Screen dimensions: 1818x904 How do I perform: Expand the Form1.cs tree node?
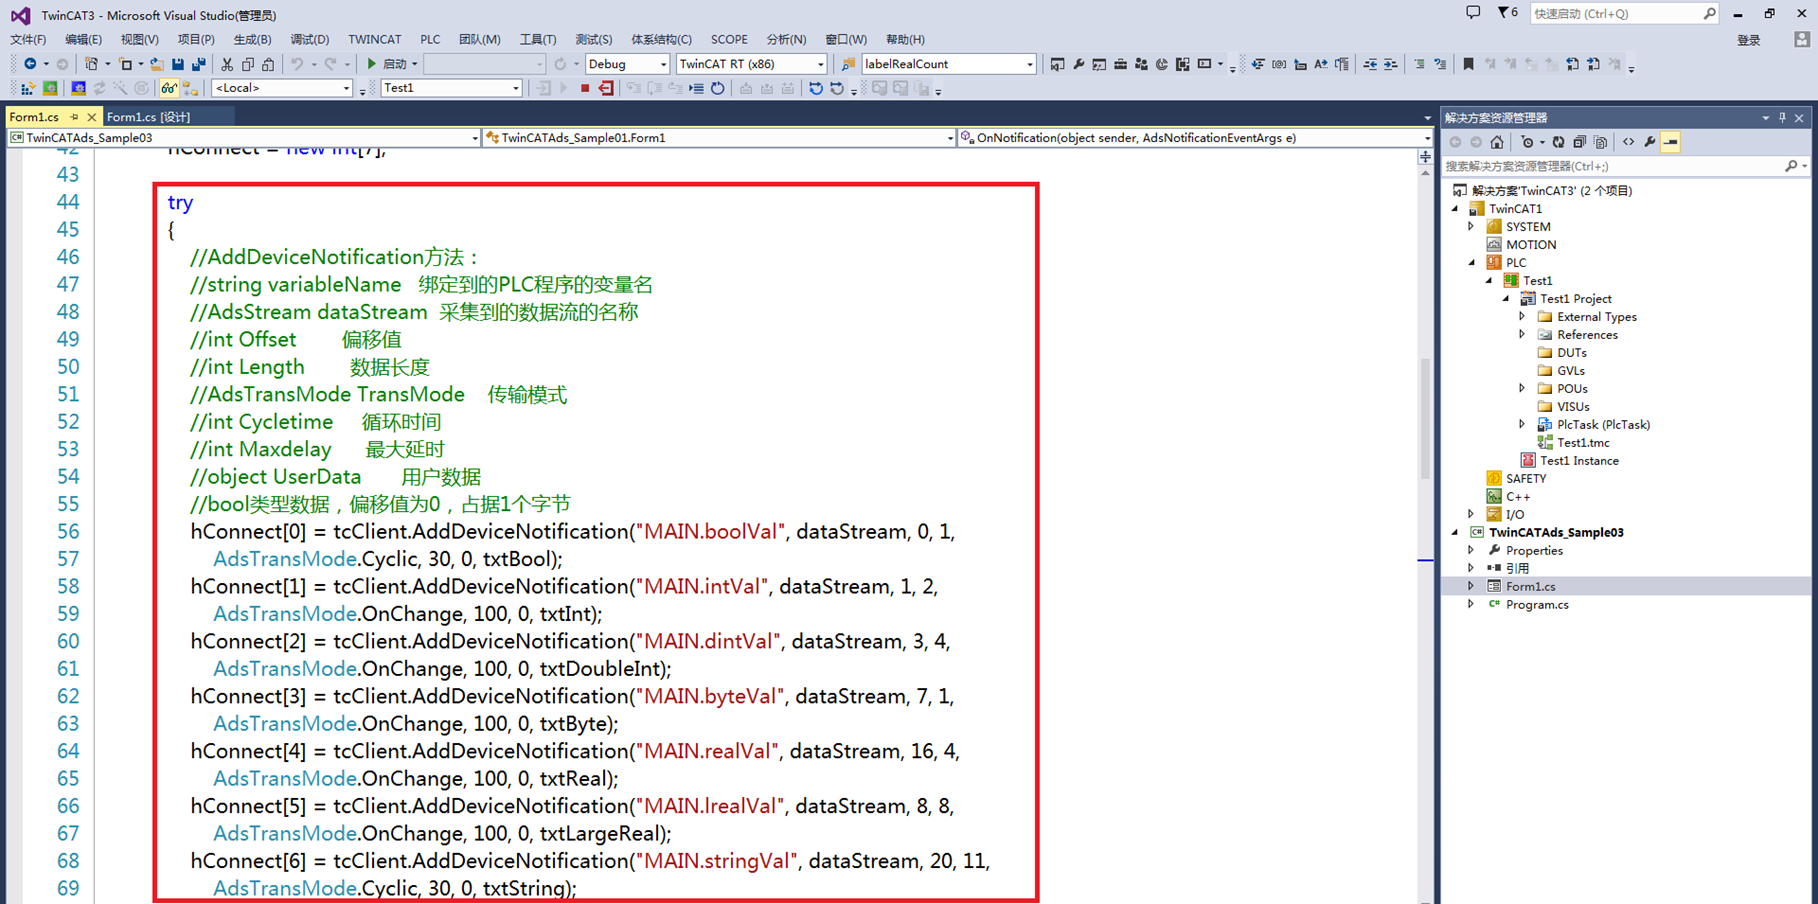tap(1472, 587)
